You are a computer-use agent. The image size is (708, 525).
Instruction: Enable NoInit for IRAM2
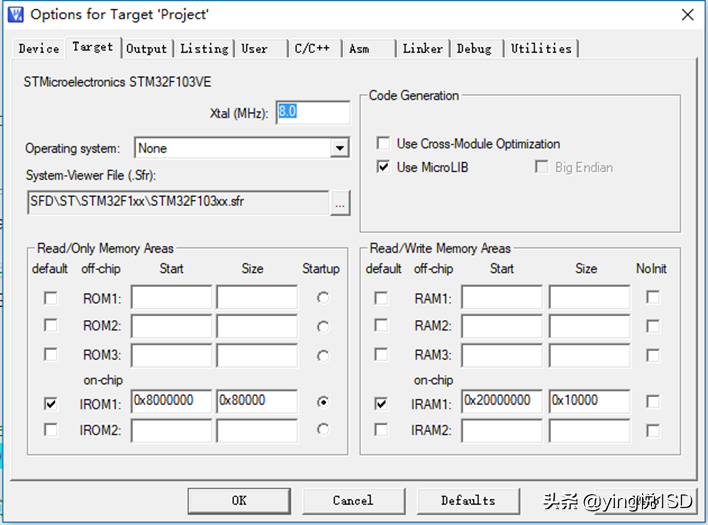pyautogui.click(x=653, y=430)
